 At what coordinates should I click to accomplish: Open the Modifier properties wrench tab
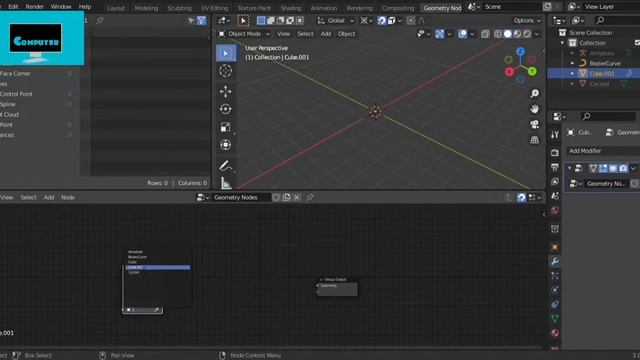[555, 262]
